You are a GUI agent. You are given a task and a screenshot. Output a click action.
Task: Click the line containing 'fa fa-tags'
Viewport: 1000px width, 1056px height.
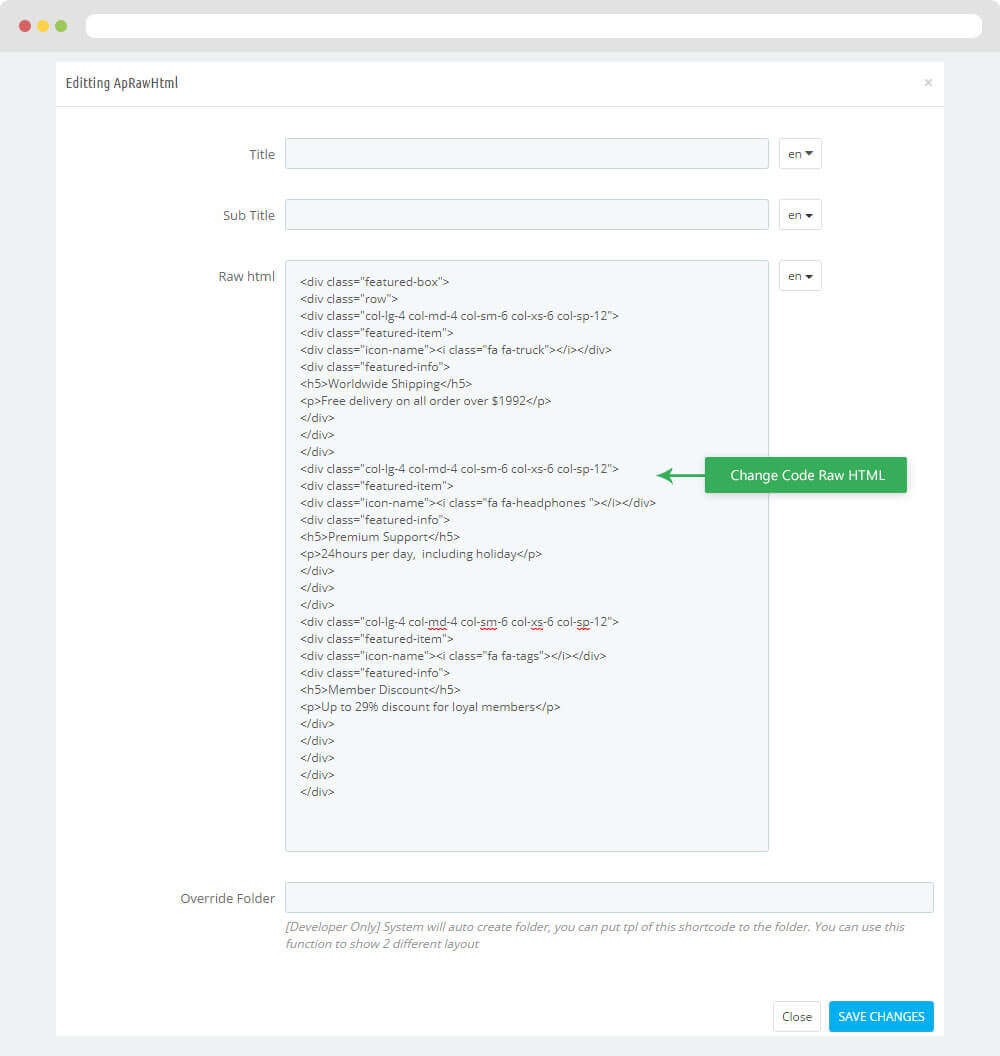point(453,655)
